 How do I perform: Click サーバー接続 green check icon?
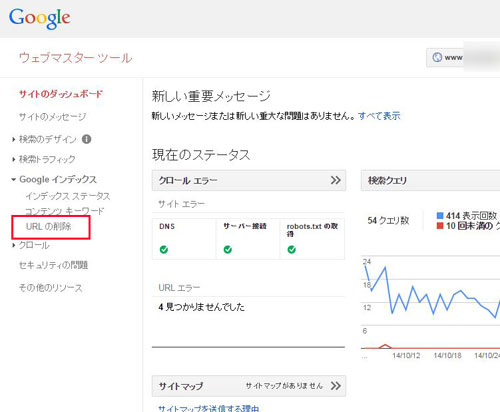tap(228, 249)
